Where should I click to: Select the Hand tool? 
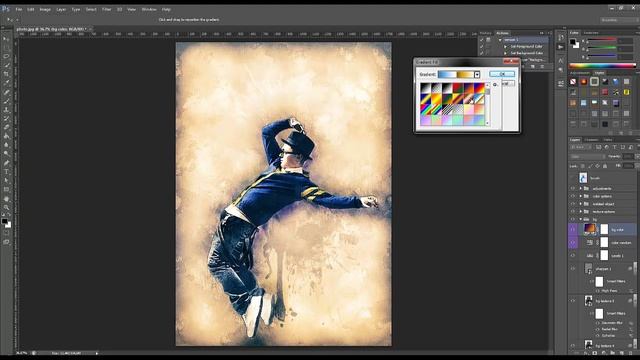6,199
